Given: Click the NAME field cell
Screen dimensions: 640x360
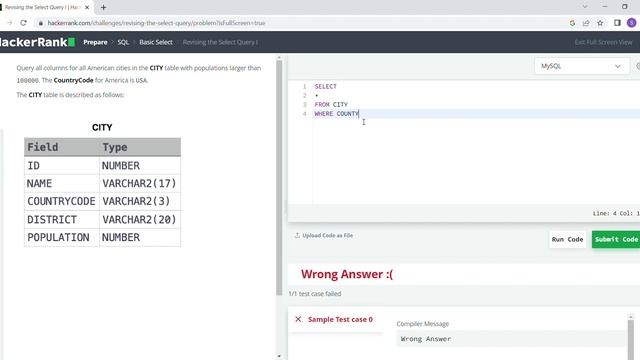Looking at the screenshot, I should tap(62, 184).
